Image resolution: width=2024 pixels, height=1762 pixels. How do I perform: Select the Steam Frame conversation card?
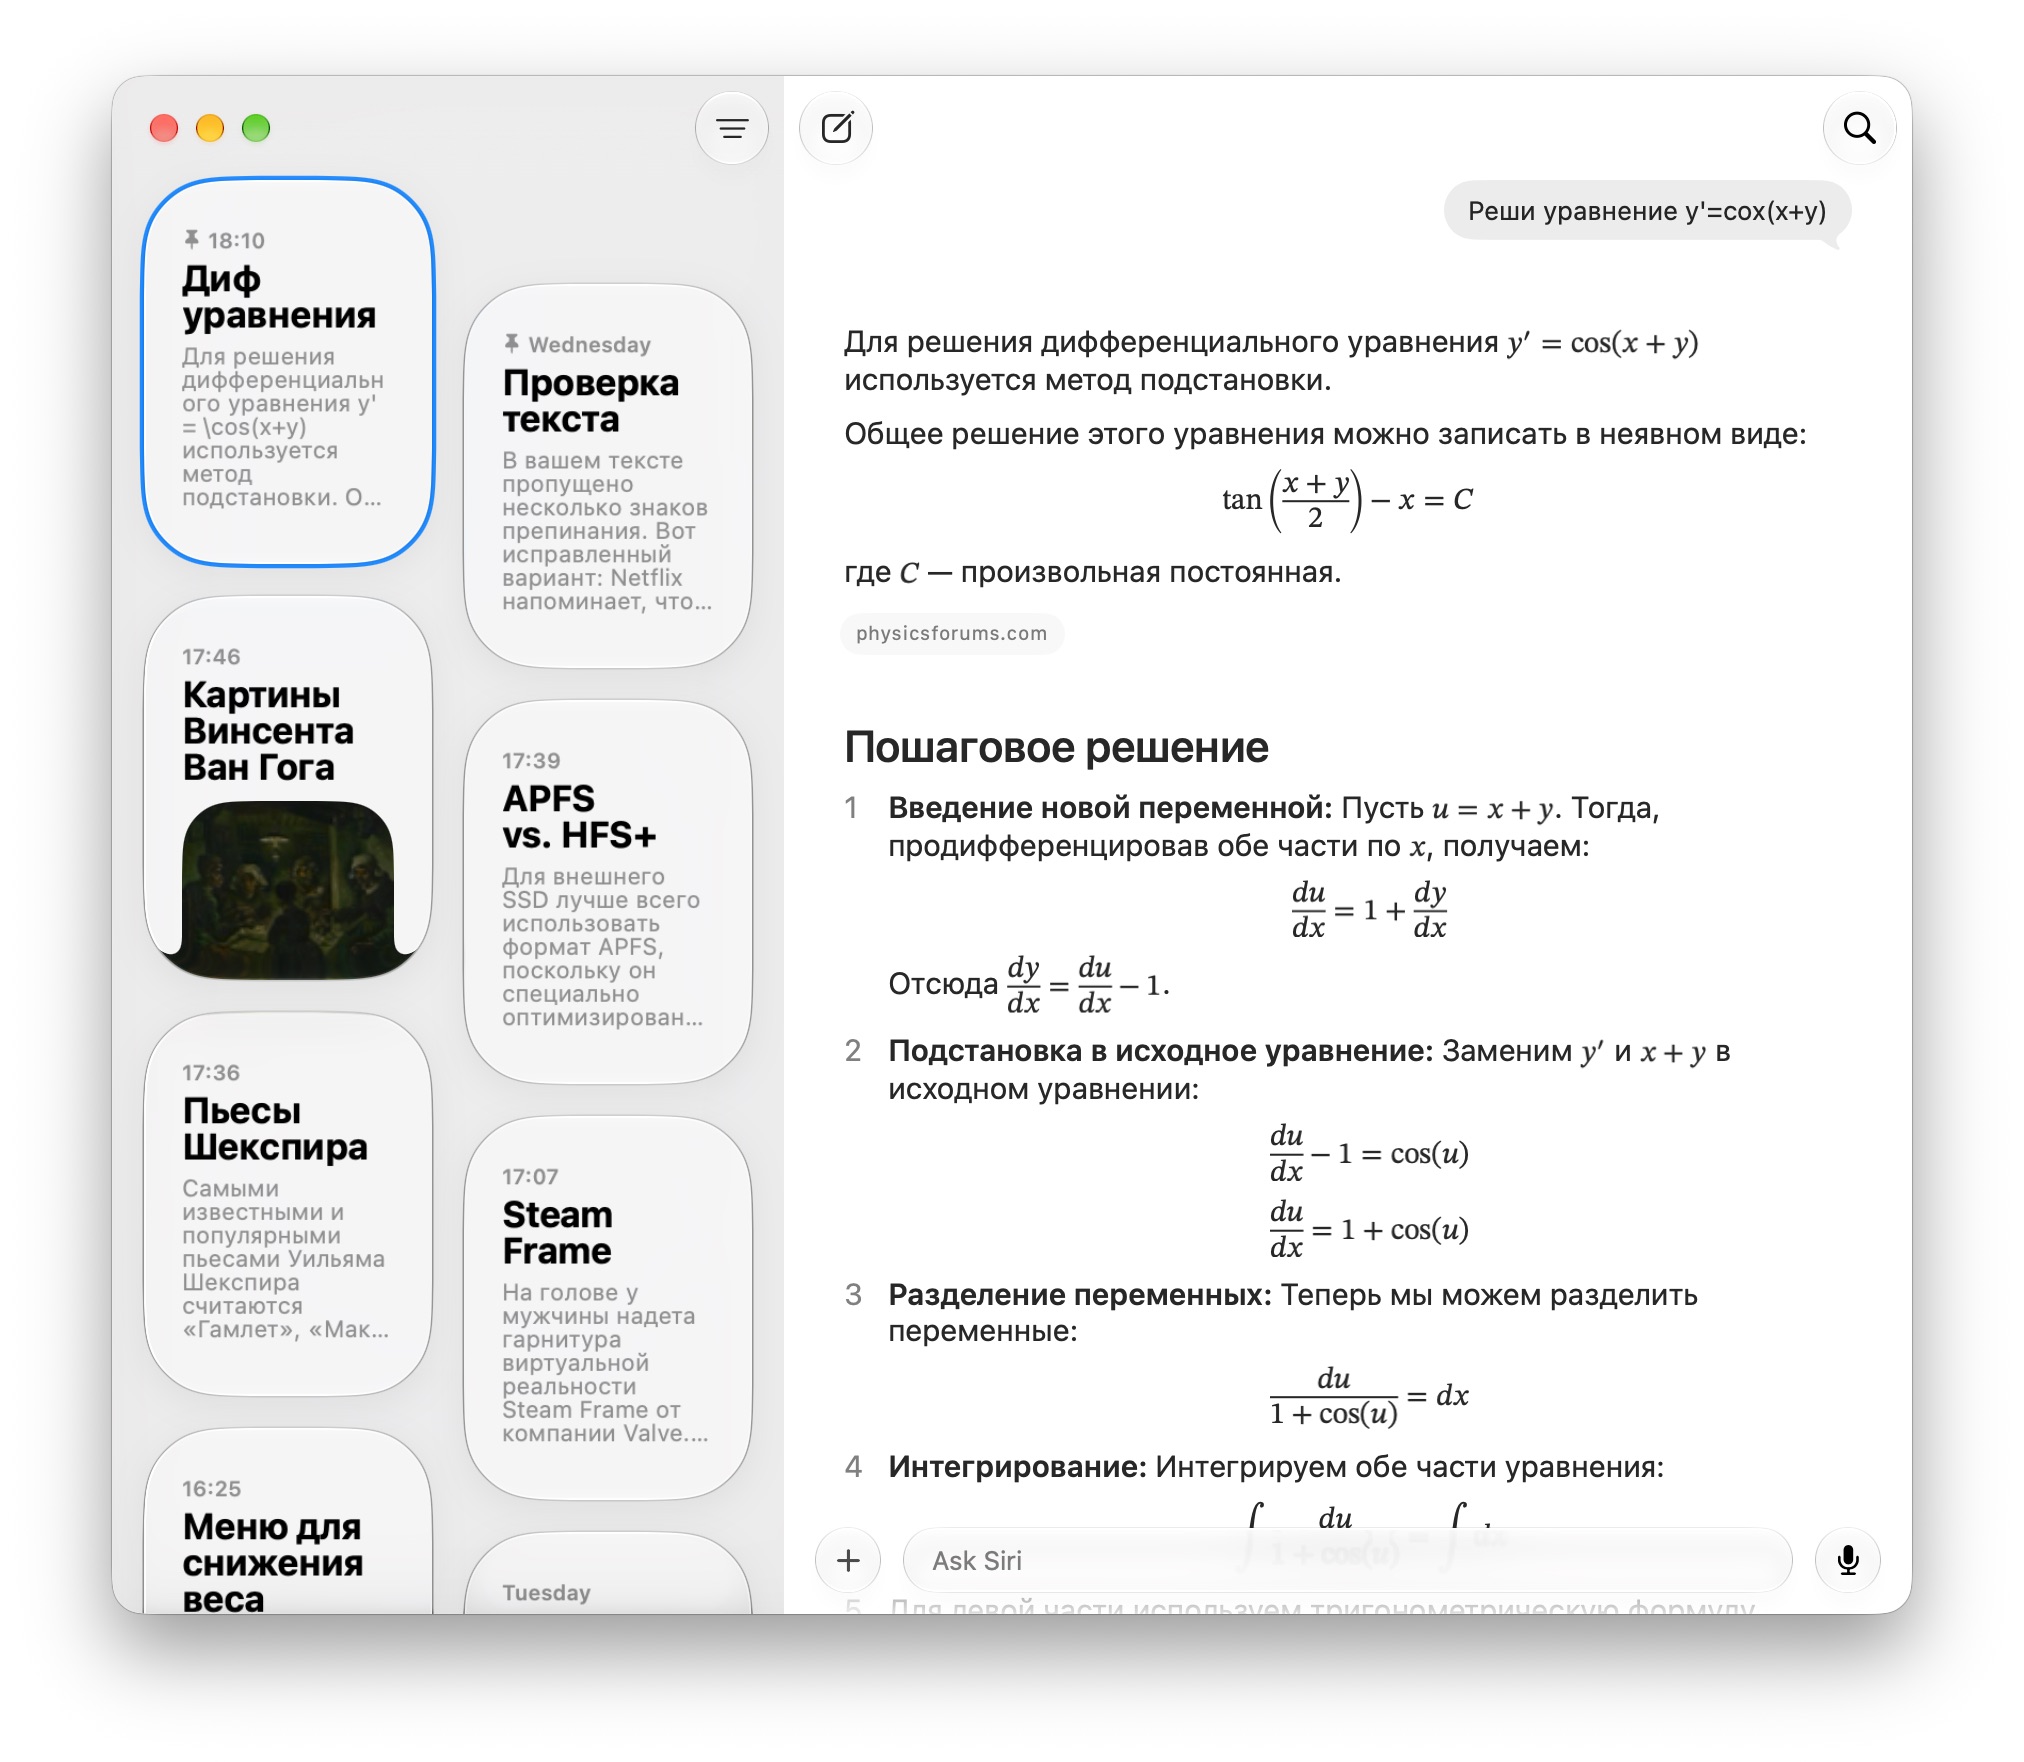pos(608,1308)
